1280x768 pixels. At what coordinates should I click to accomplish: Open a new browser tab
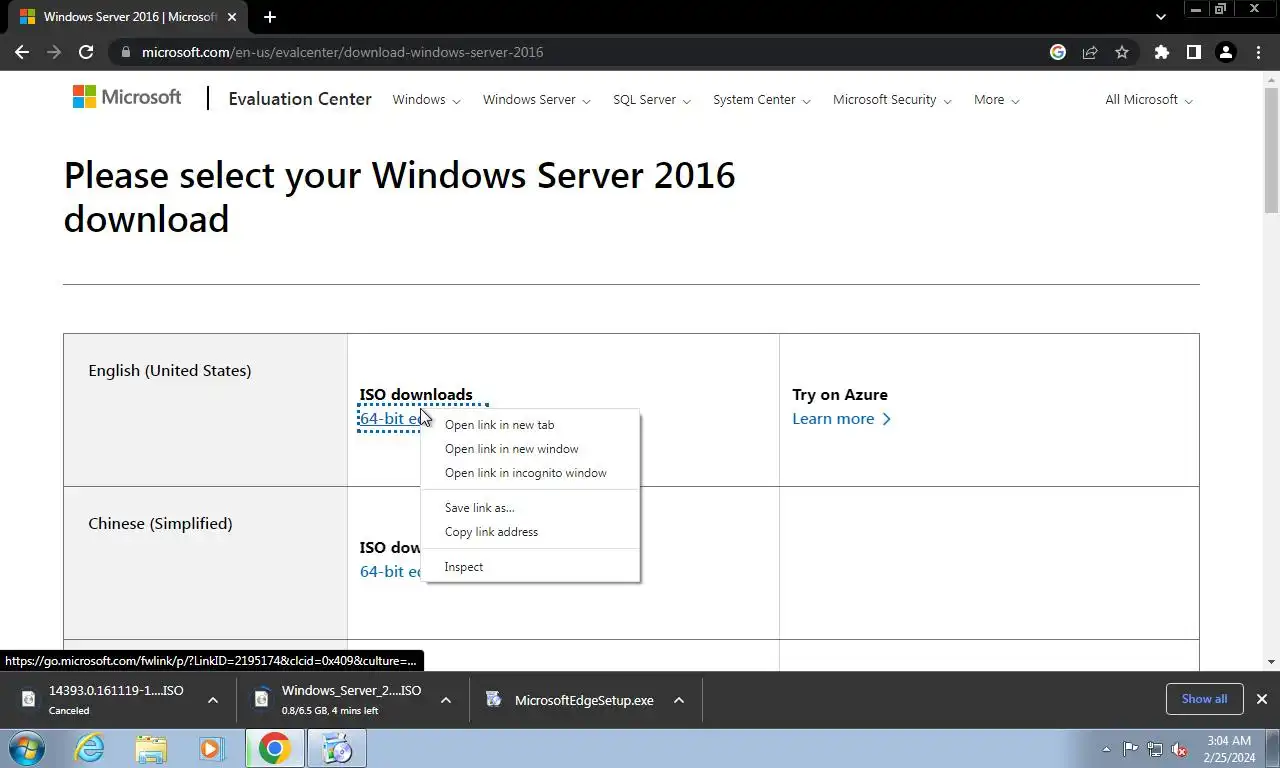(270, 17)
